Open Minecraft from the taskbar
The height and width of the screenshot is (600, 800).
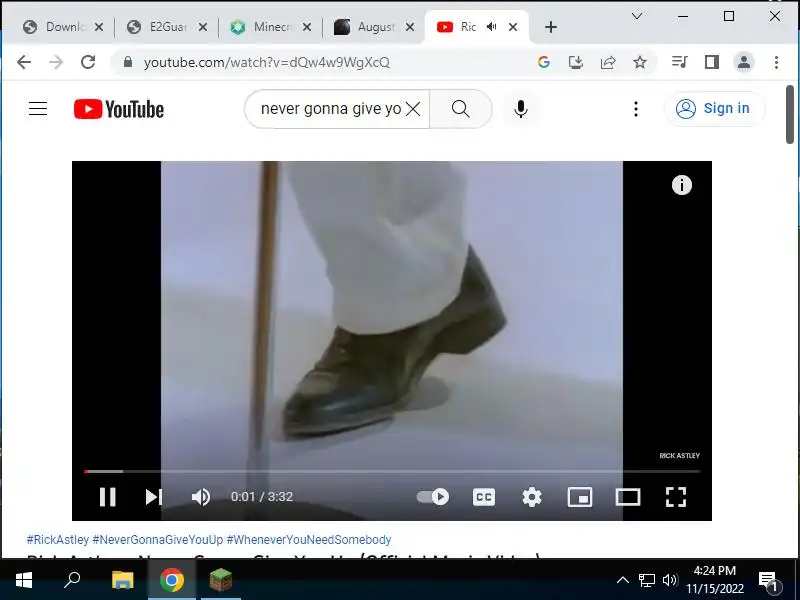(220, 580)
